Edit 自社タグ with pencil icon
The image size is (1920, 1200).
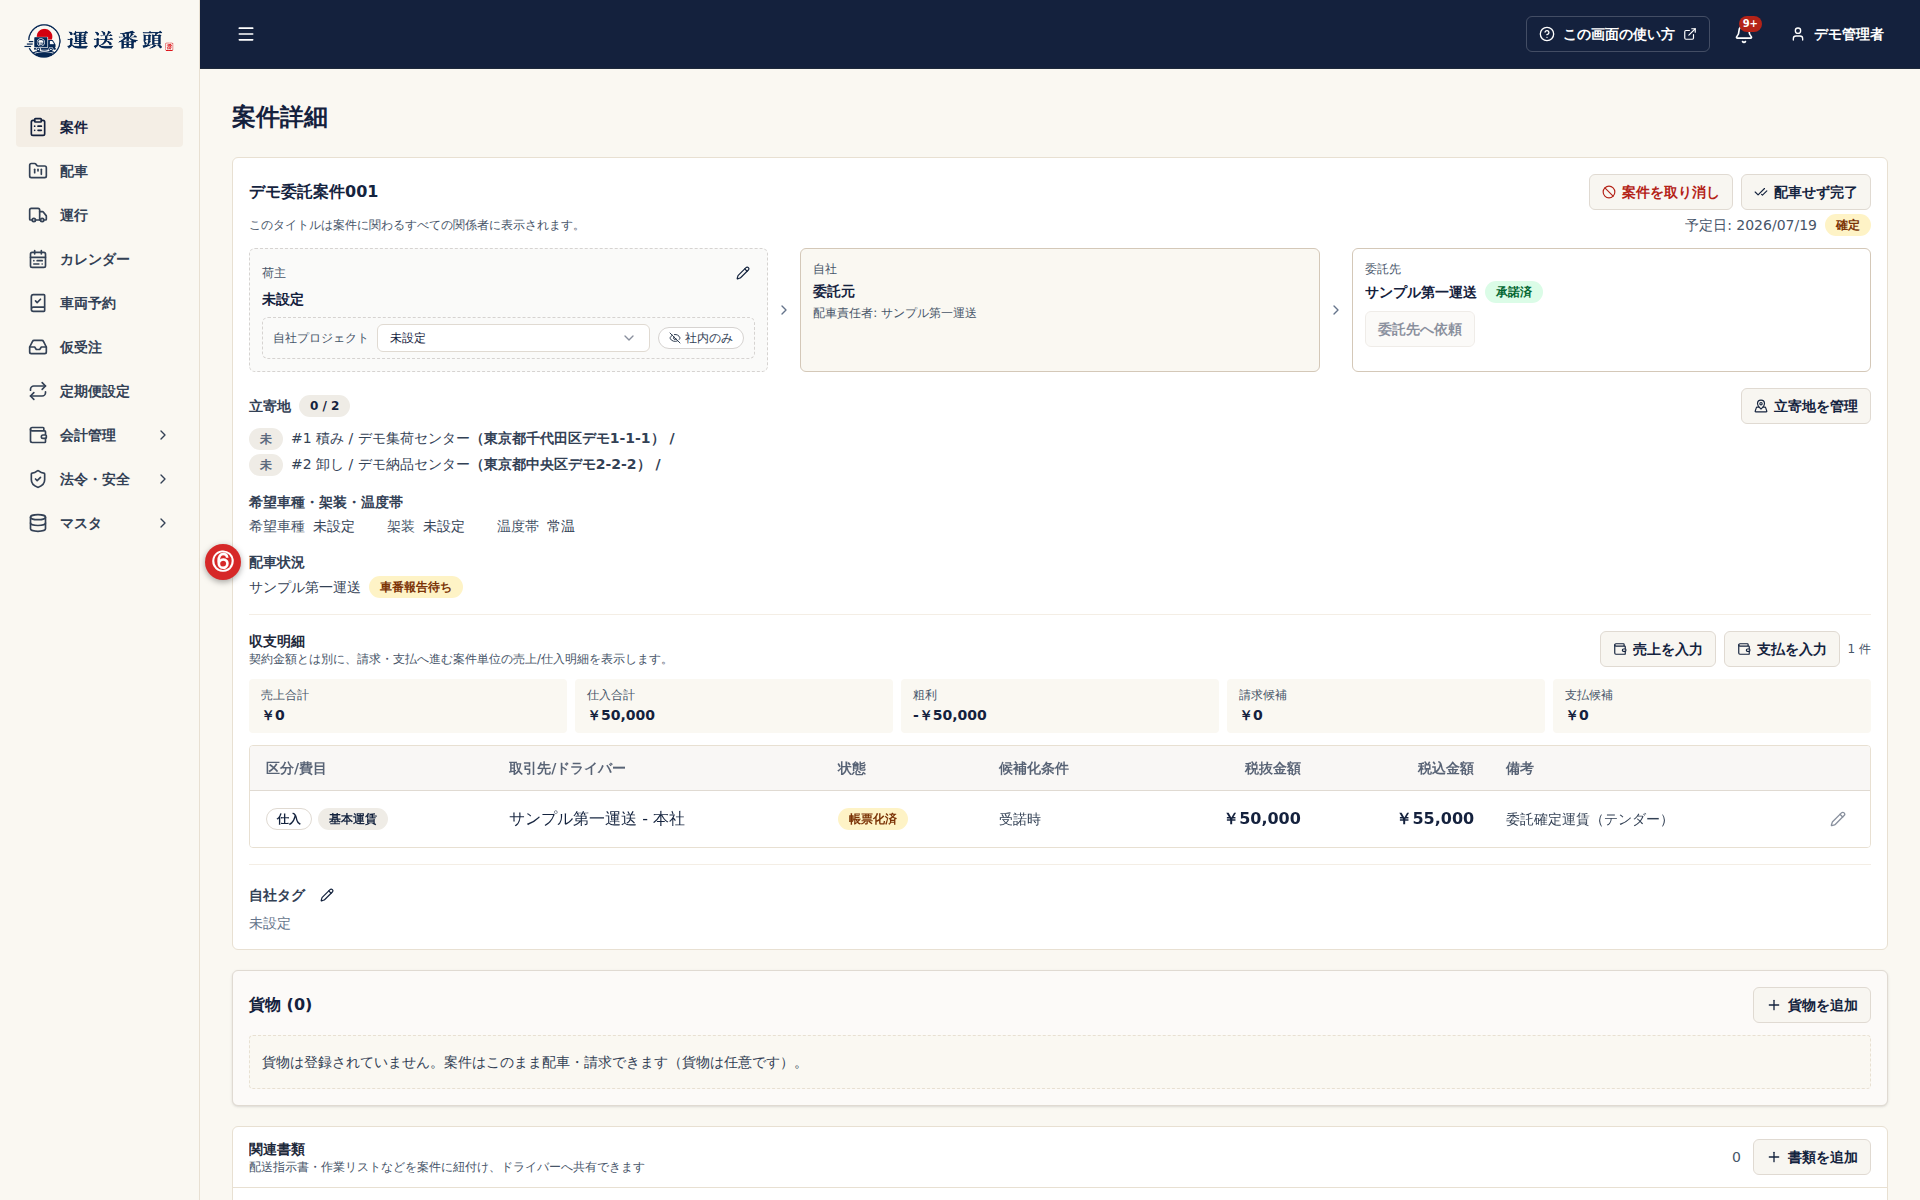tap(327, 895)
